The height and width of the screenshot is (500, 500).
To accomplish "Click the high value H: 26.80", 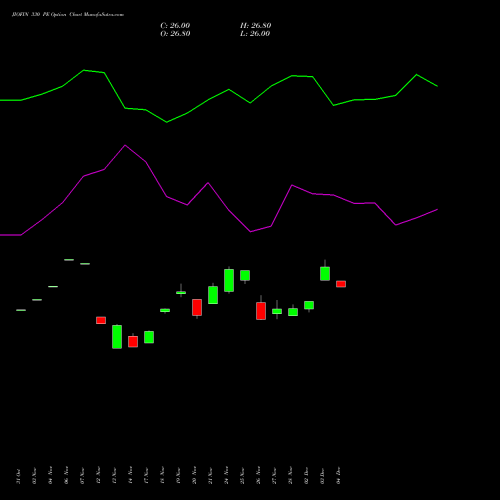I will coord(255,26).
